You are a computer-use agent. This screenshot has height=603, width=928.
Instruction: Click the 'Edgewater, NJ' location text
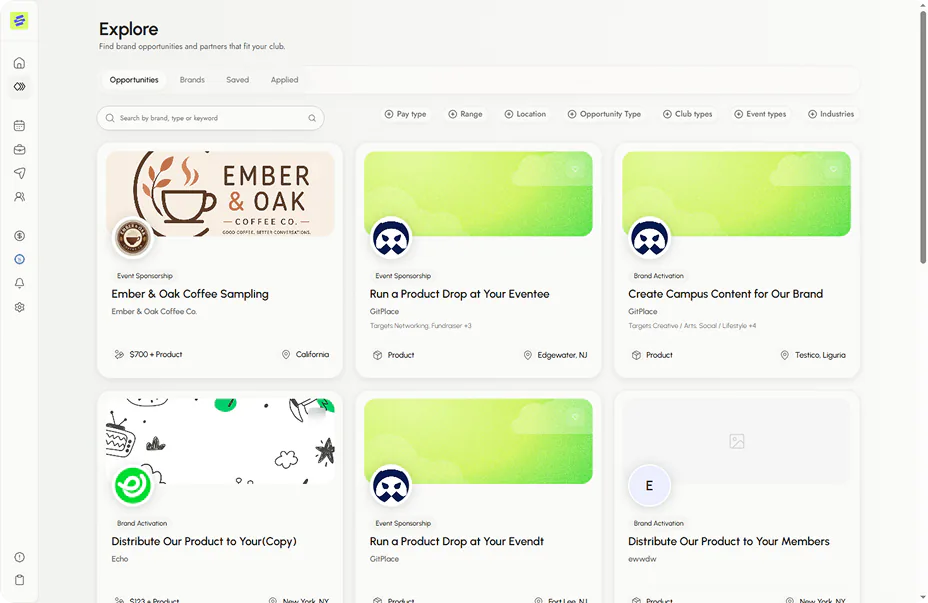(x=562, y=355)
